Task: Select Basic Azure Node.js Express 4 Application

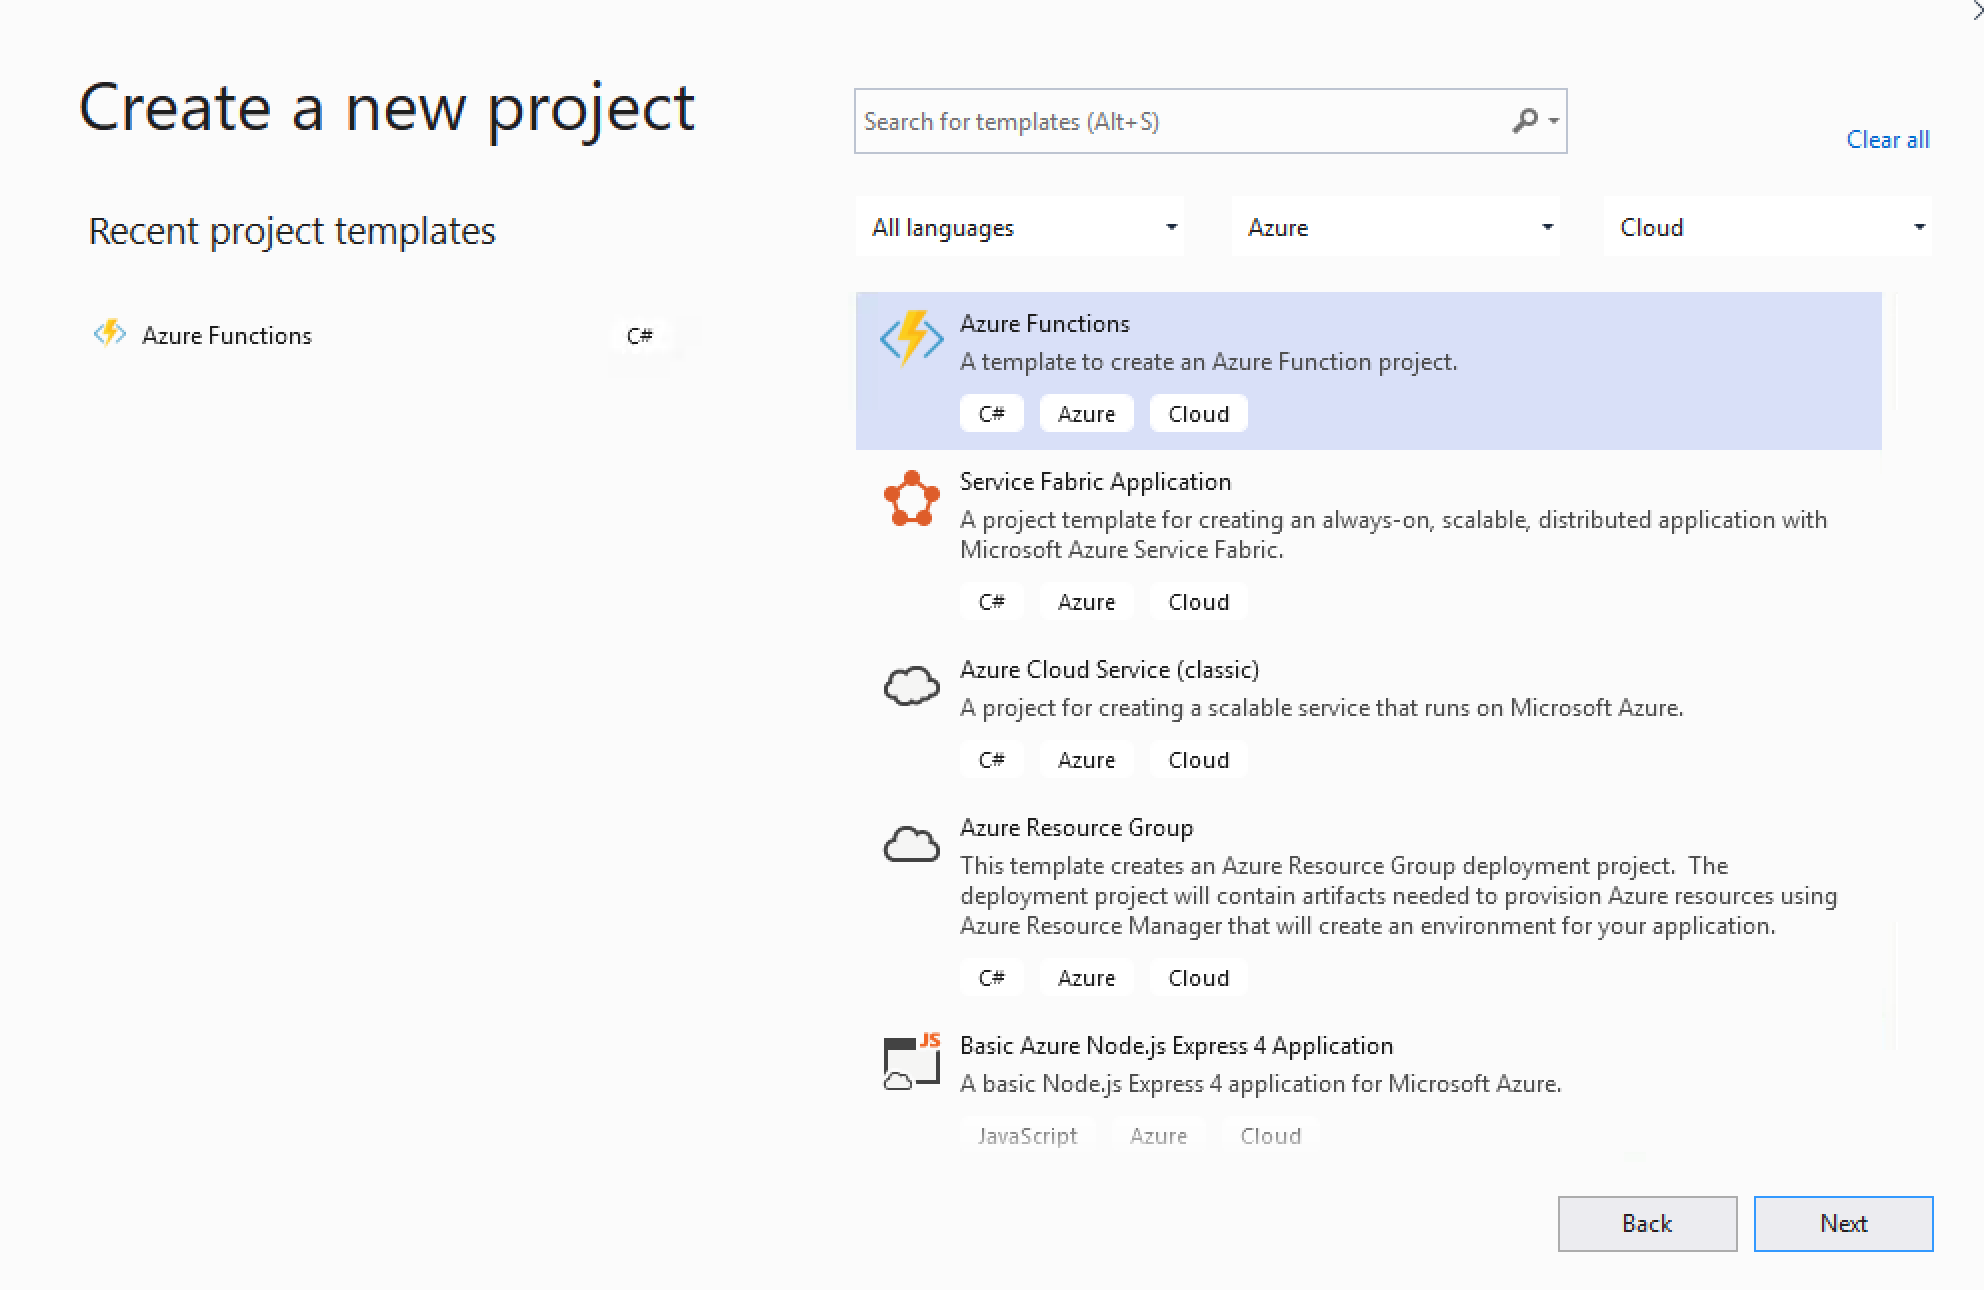Action: (x=1176, y=1046)
